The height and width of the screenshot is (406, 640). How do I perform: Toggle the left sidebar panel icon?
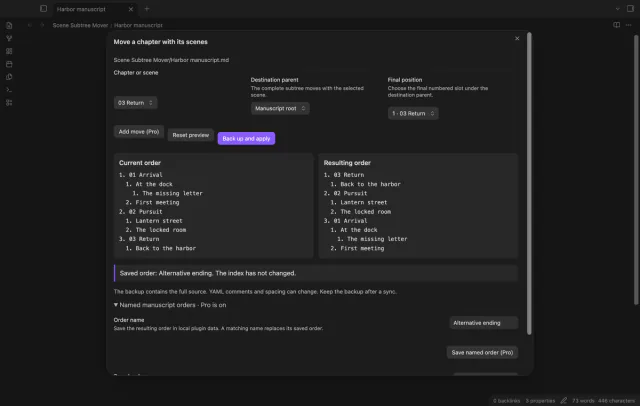(x=43, y=9)
